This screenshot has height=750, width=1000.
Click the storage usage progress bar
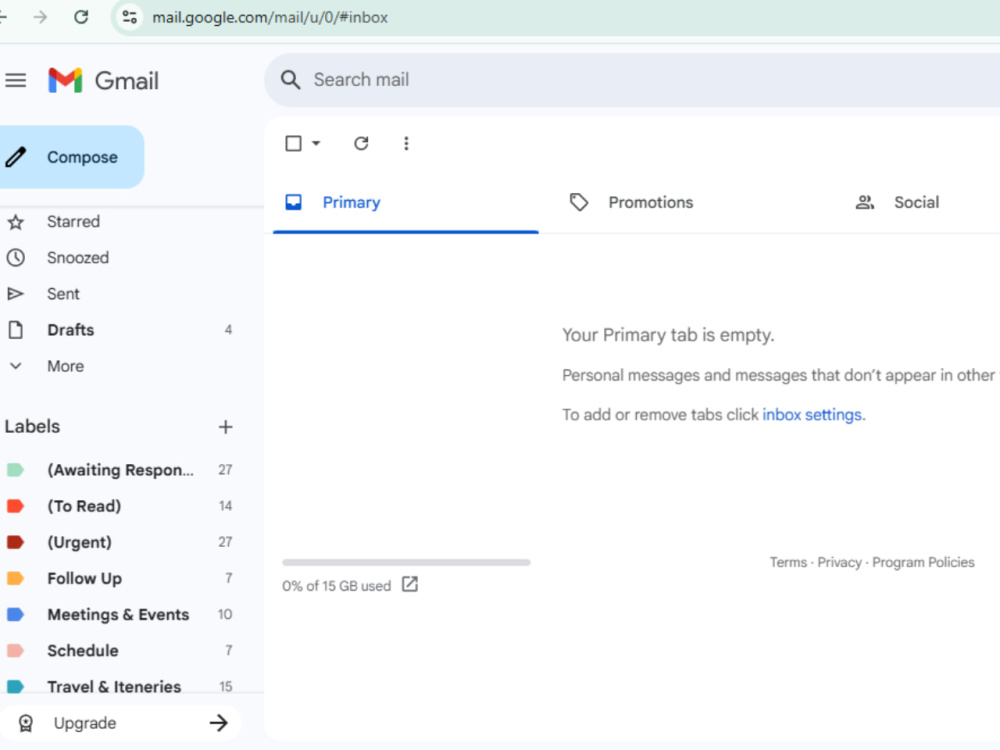(x=406, y=562)
